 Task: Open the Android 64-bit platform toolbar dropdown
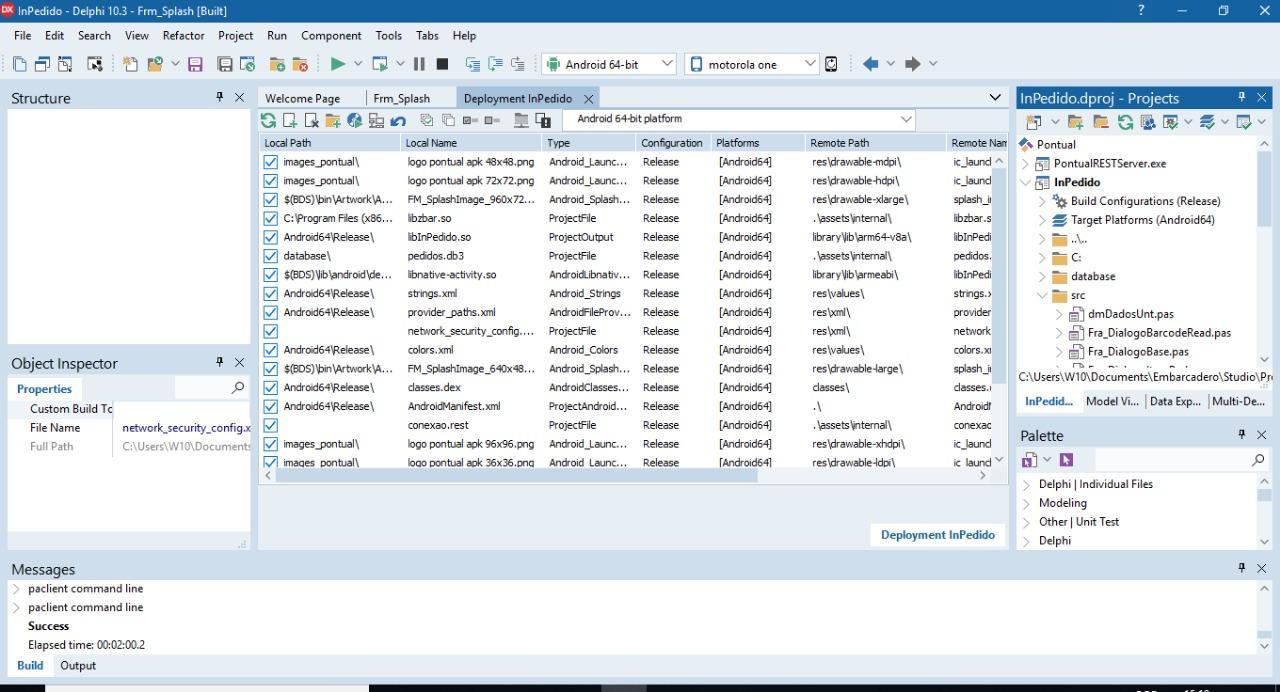point(667,64)
